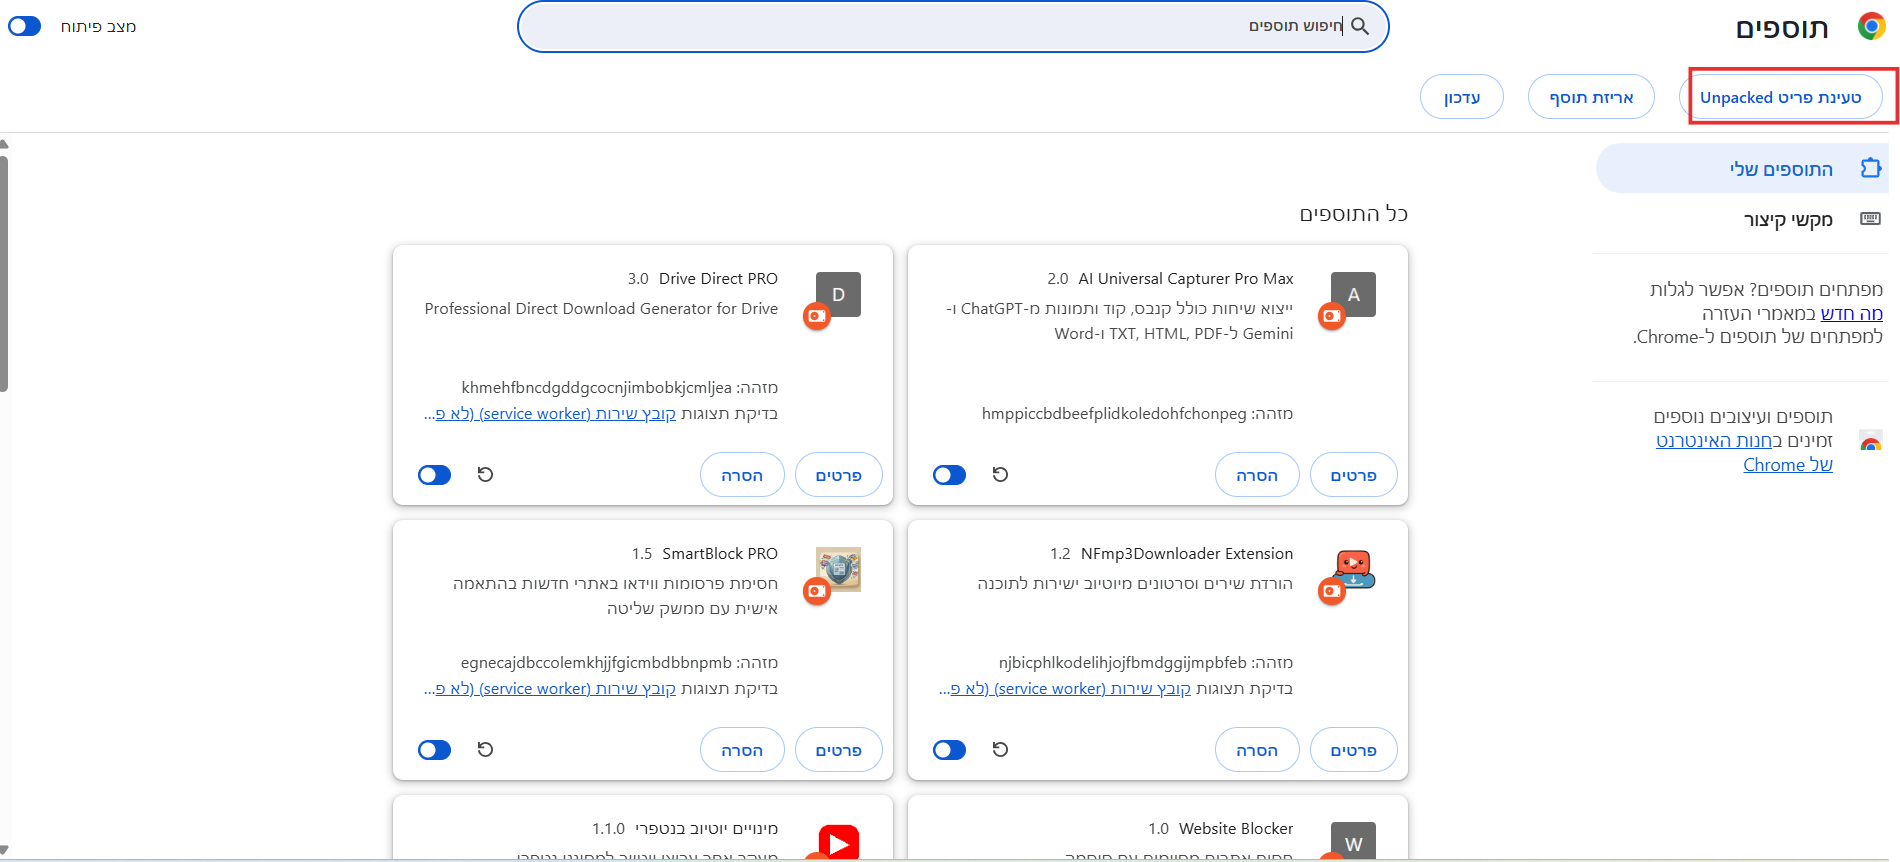Viewport: 1900px width, 862px height.
Task: Click the search magnifier icon
Action: click(x=1360, y=26)
